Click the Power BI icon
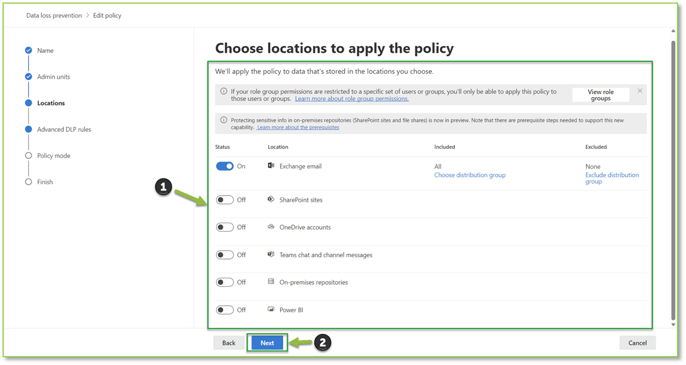Image resolution: width=686 pixels, height=365 pixels. (271, 309)
